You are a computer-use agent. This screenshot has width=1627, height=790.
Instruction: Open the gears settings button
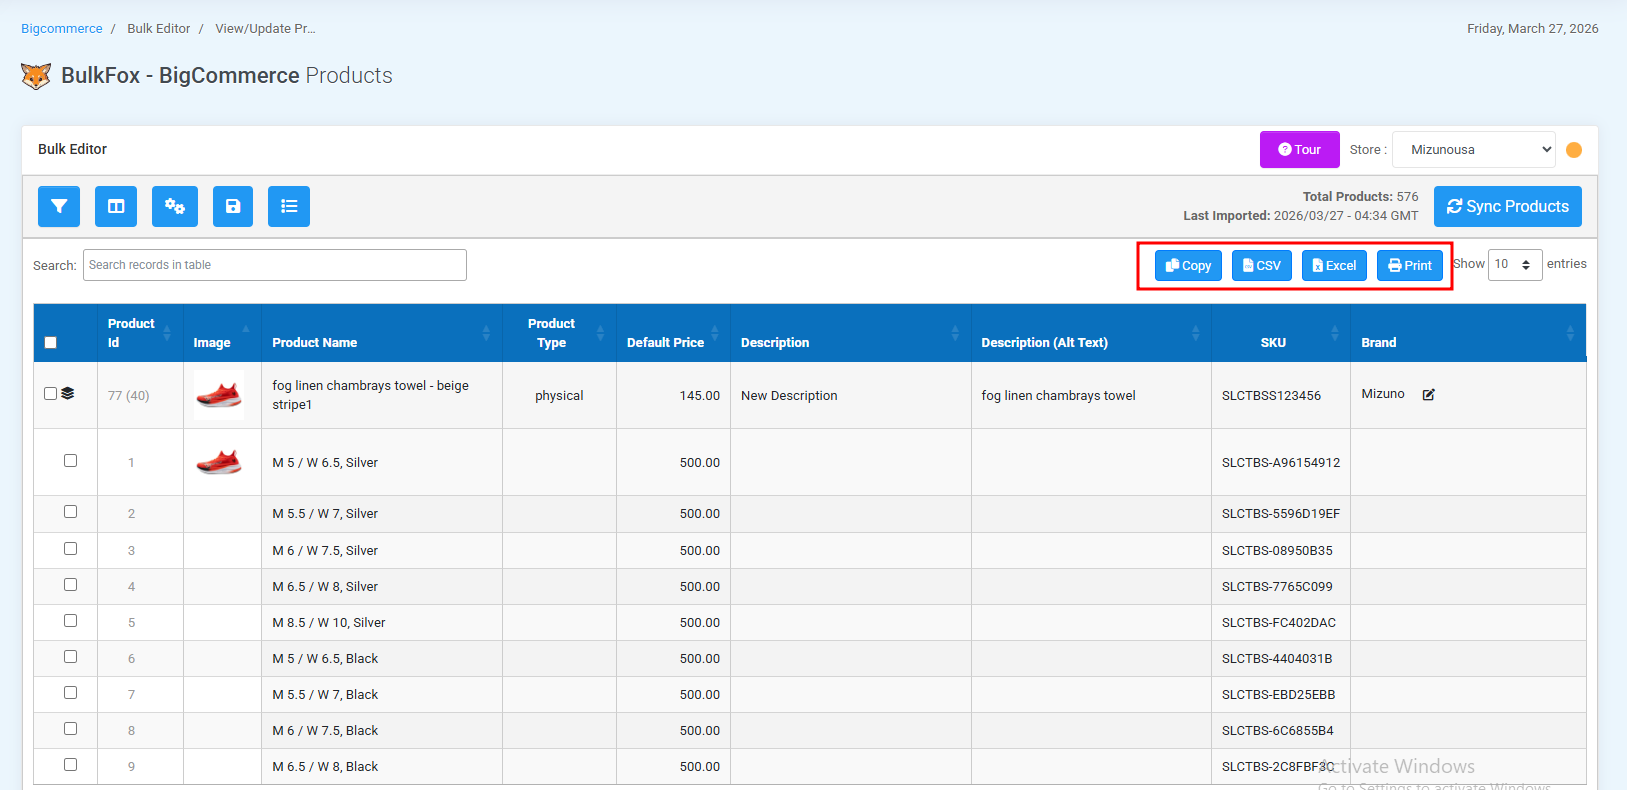pos(175,206)
